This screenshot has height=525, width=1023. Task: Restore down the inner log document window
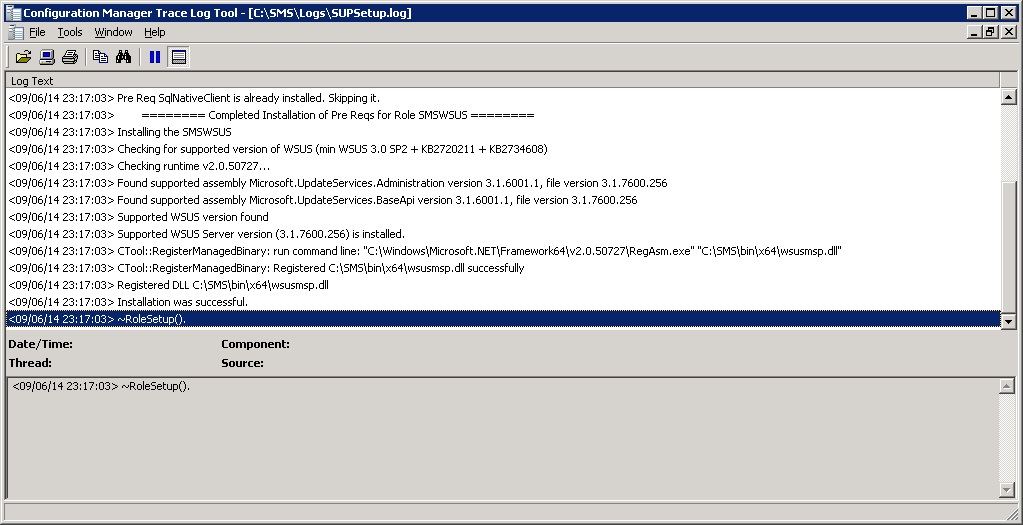[990, 32]
